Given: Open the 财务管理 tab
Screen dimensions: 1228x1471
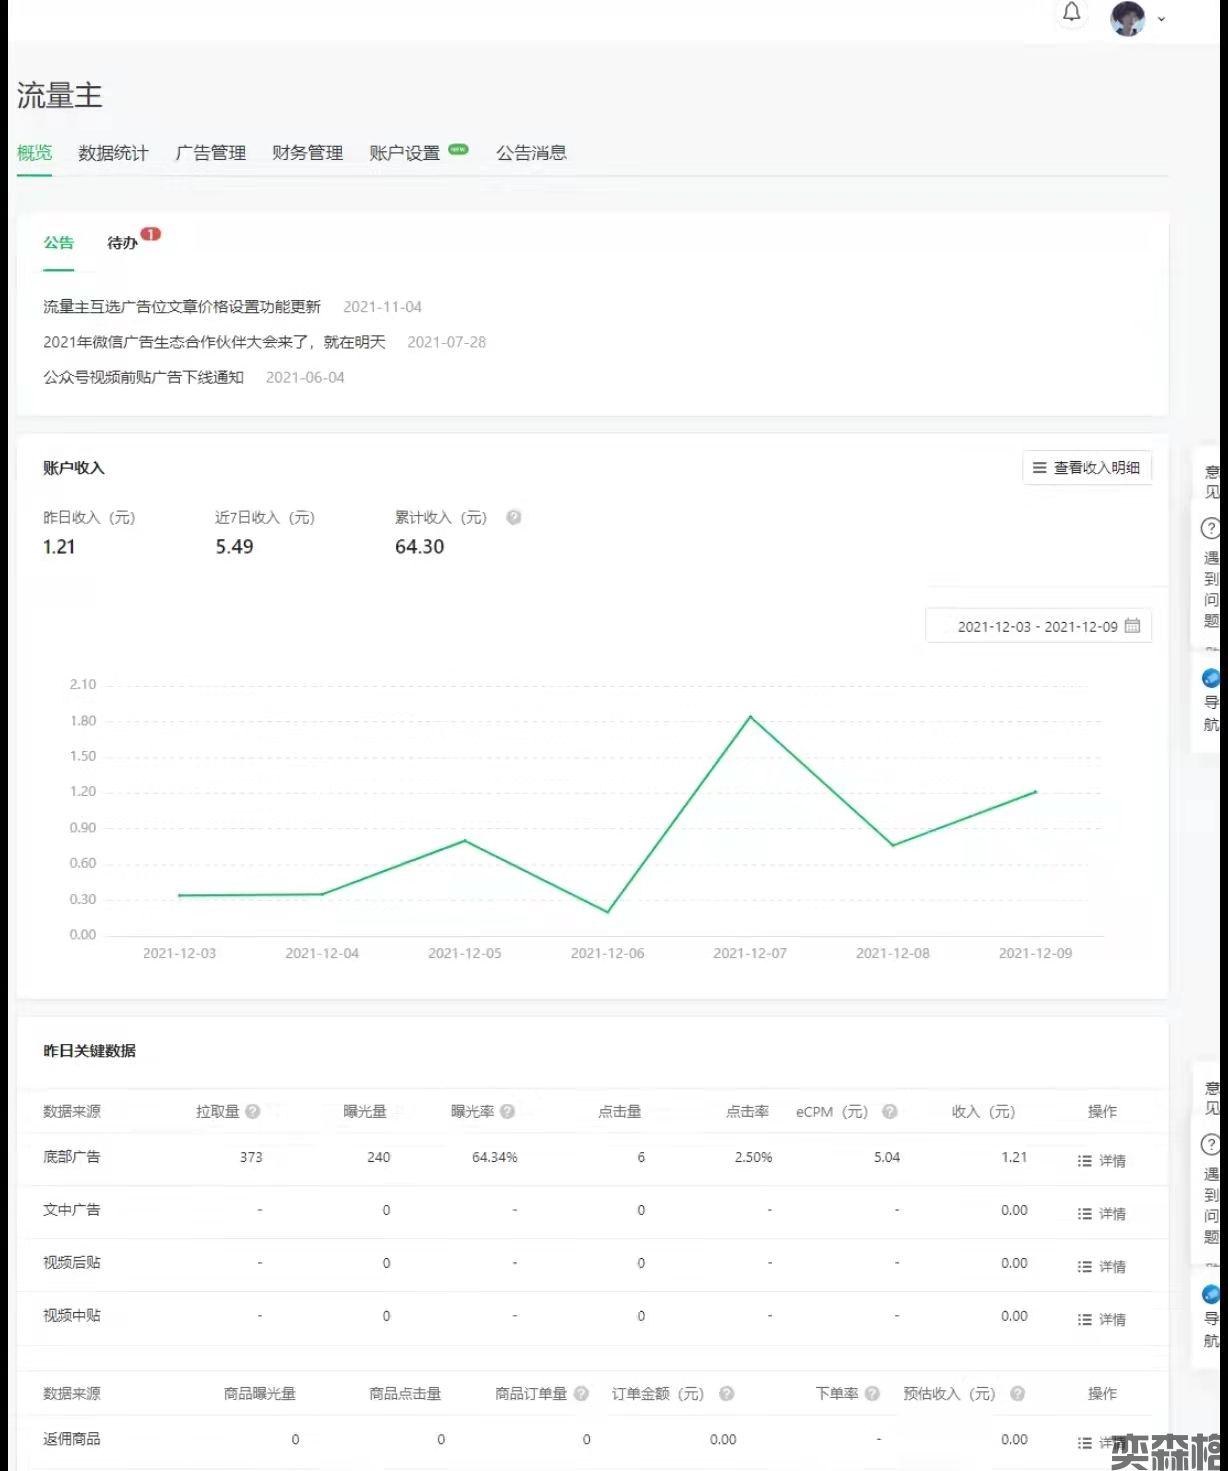Looking at the screenshot, I should pyautogui.click(x=307, y=153).
